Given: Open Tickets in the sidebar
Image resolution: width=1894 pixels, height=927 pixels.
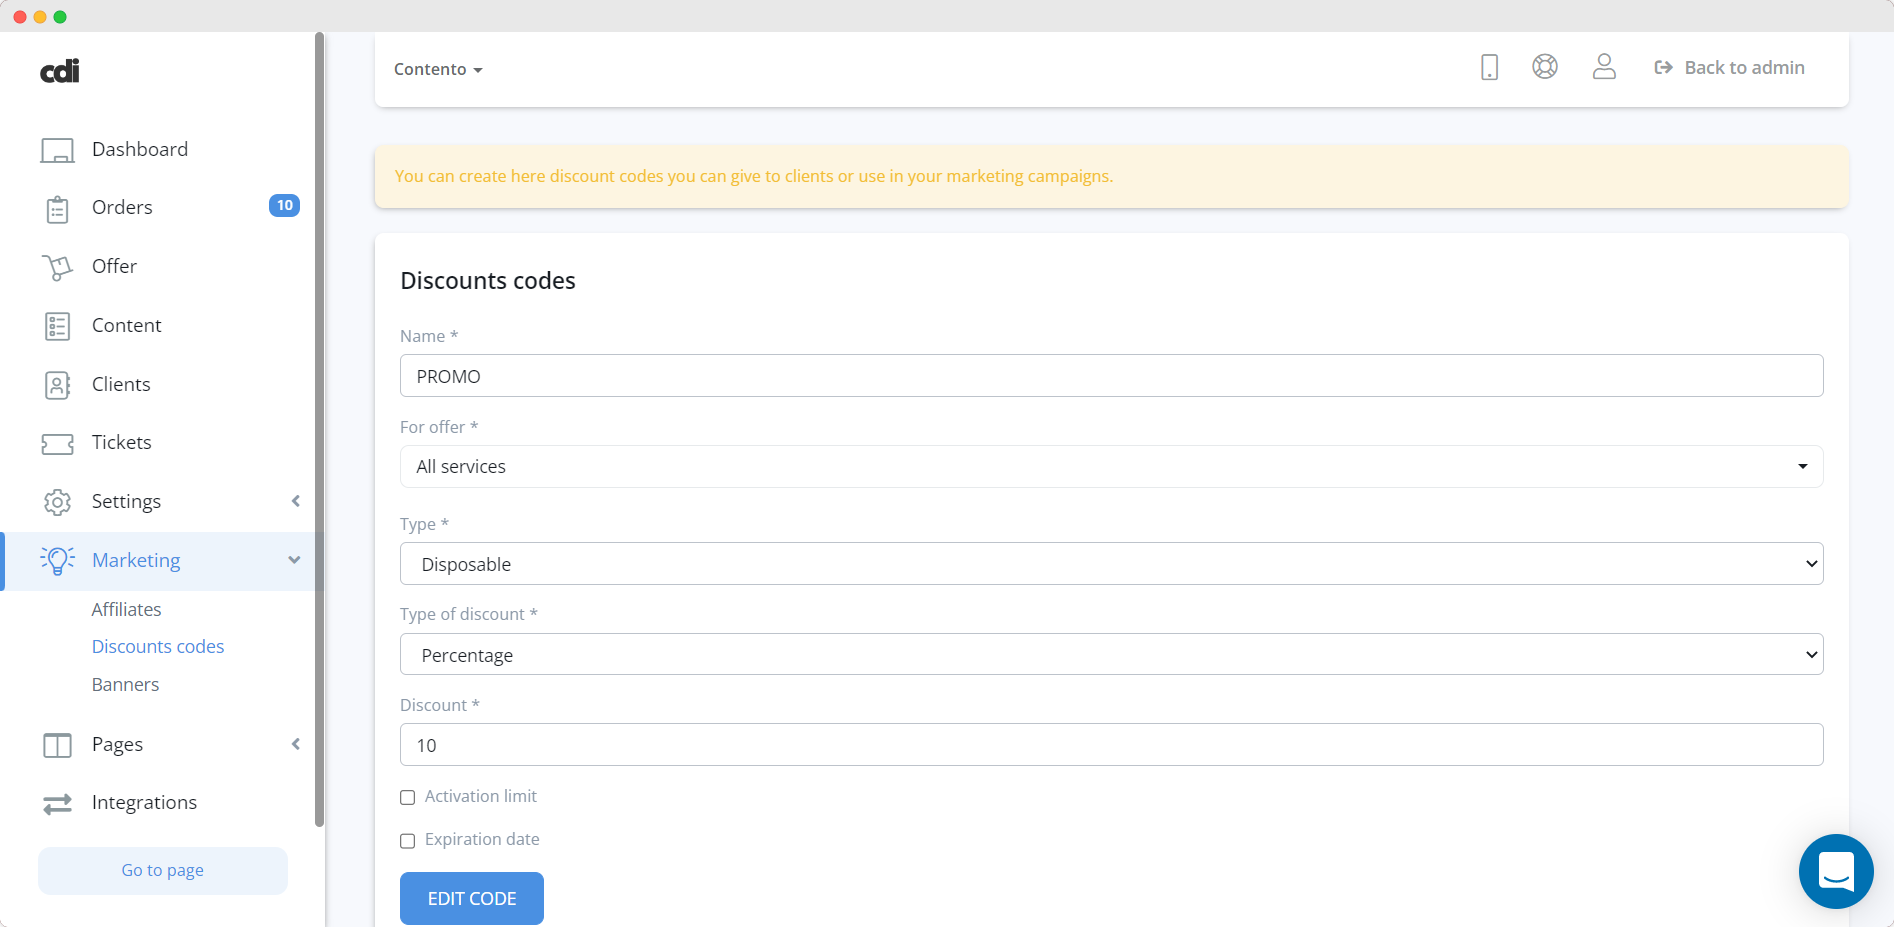Looking at the screenshot, I should (121, 442).
